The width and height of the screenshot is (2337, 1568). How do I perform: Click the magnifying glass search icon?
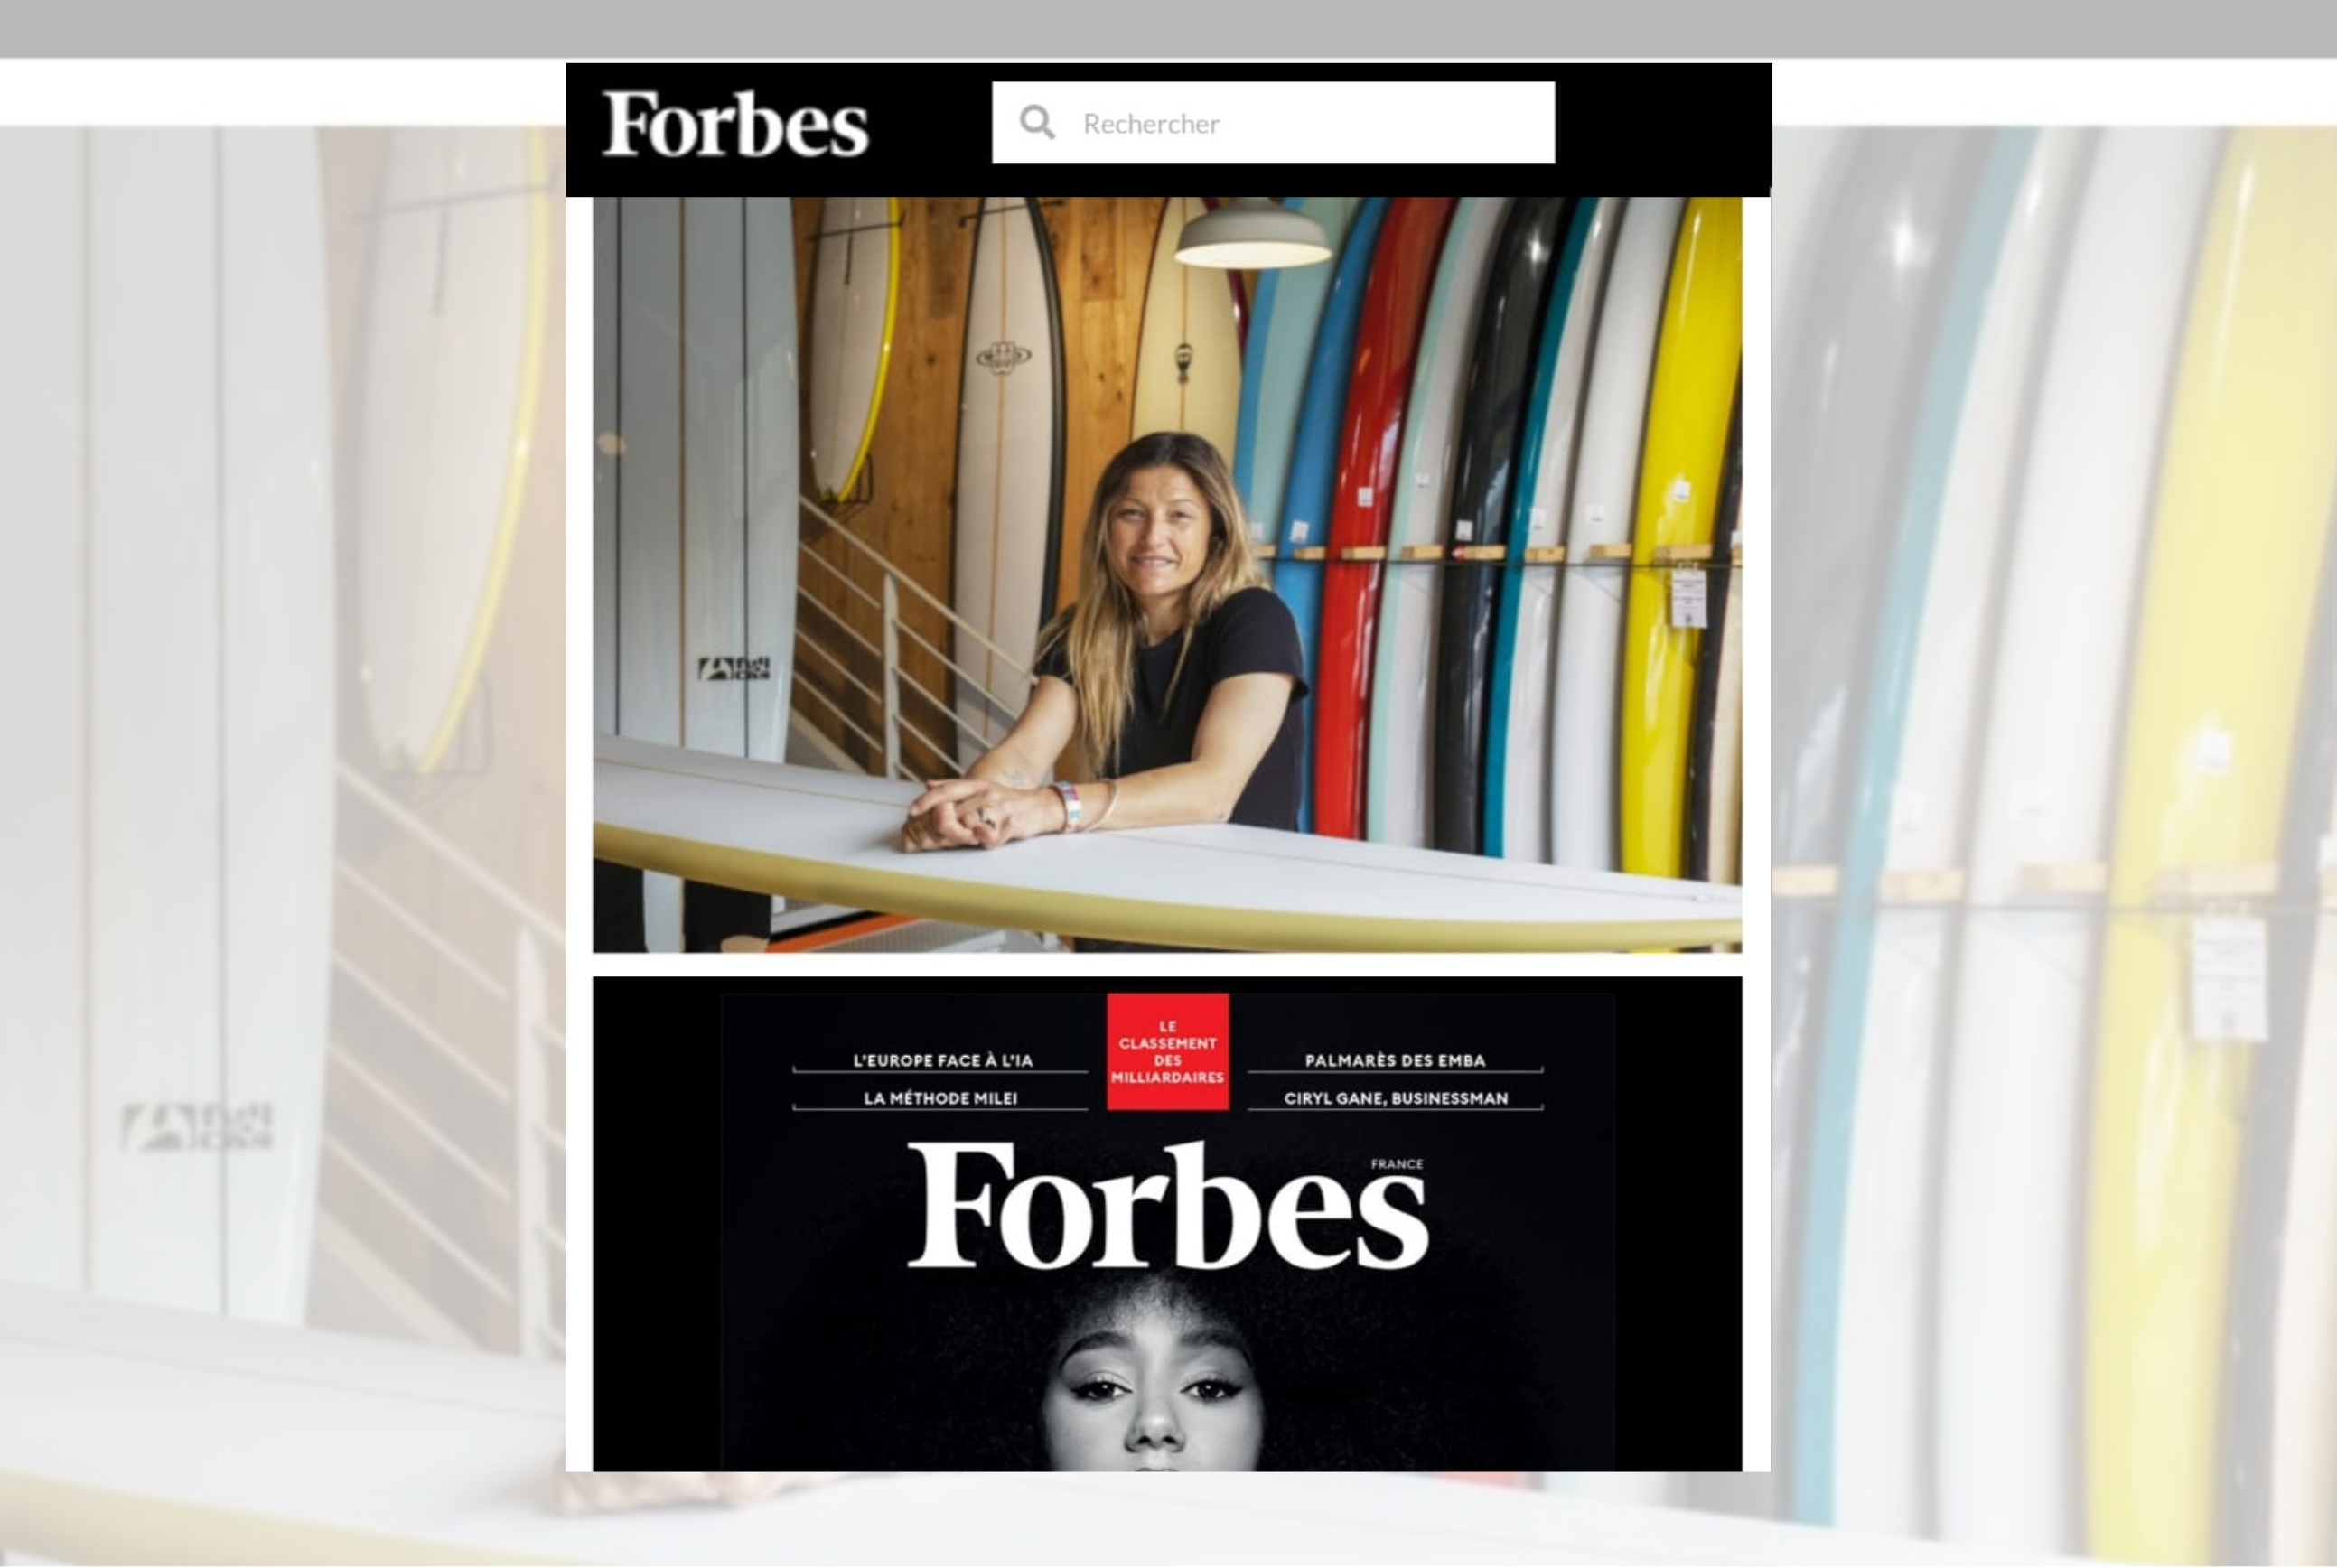[1037, 123]
